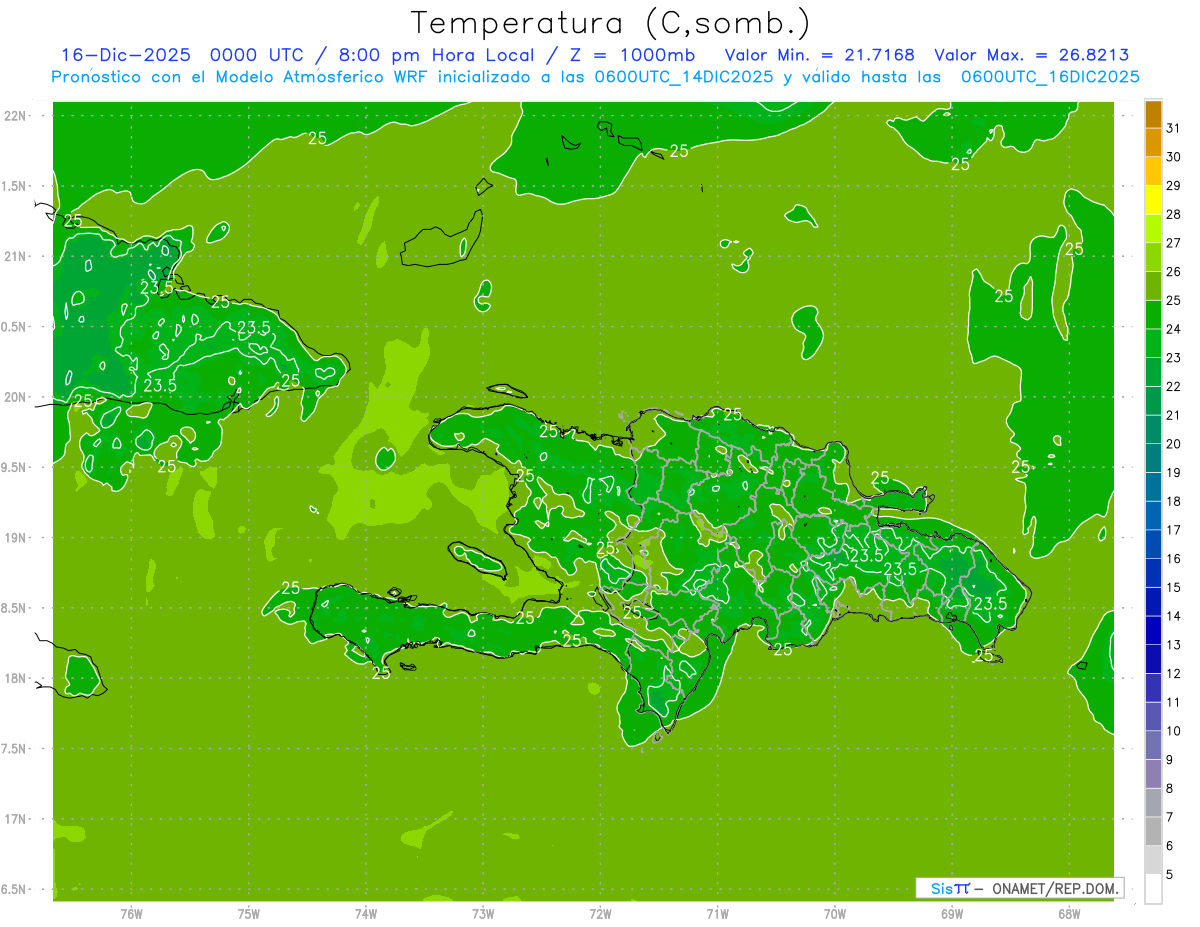1200x927 pixels.
Task: Click initialization time '0600UTC_14DIC2025'
Action: [682, 77]
